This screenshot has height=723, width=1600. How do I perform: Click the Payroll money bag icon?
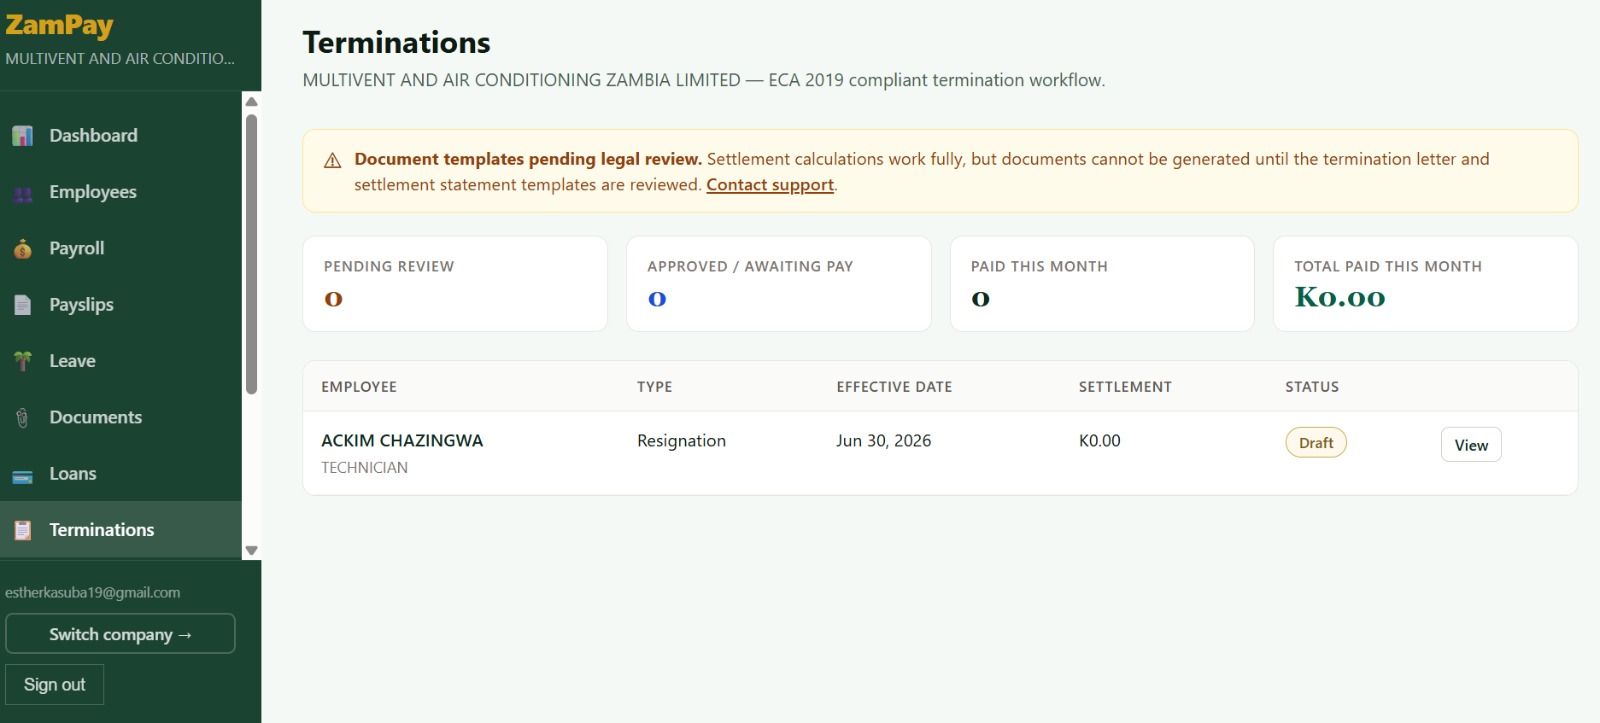[23, 249]
